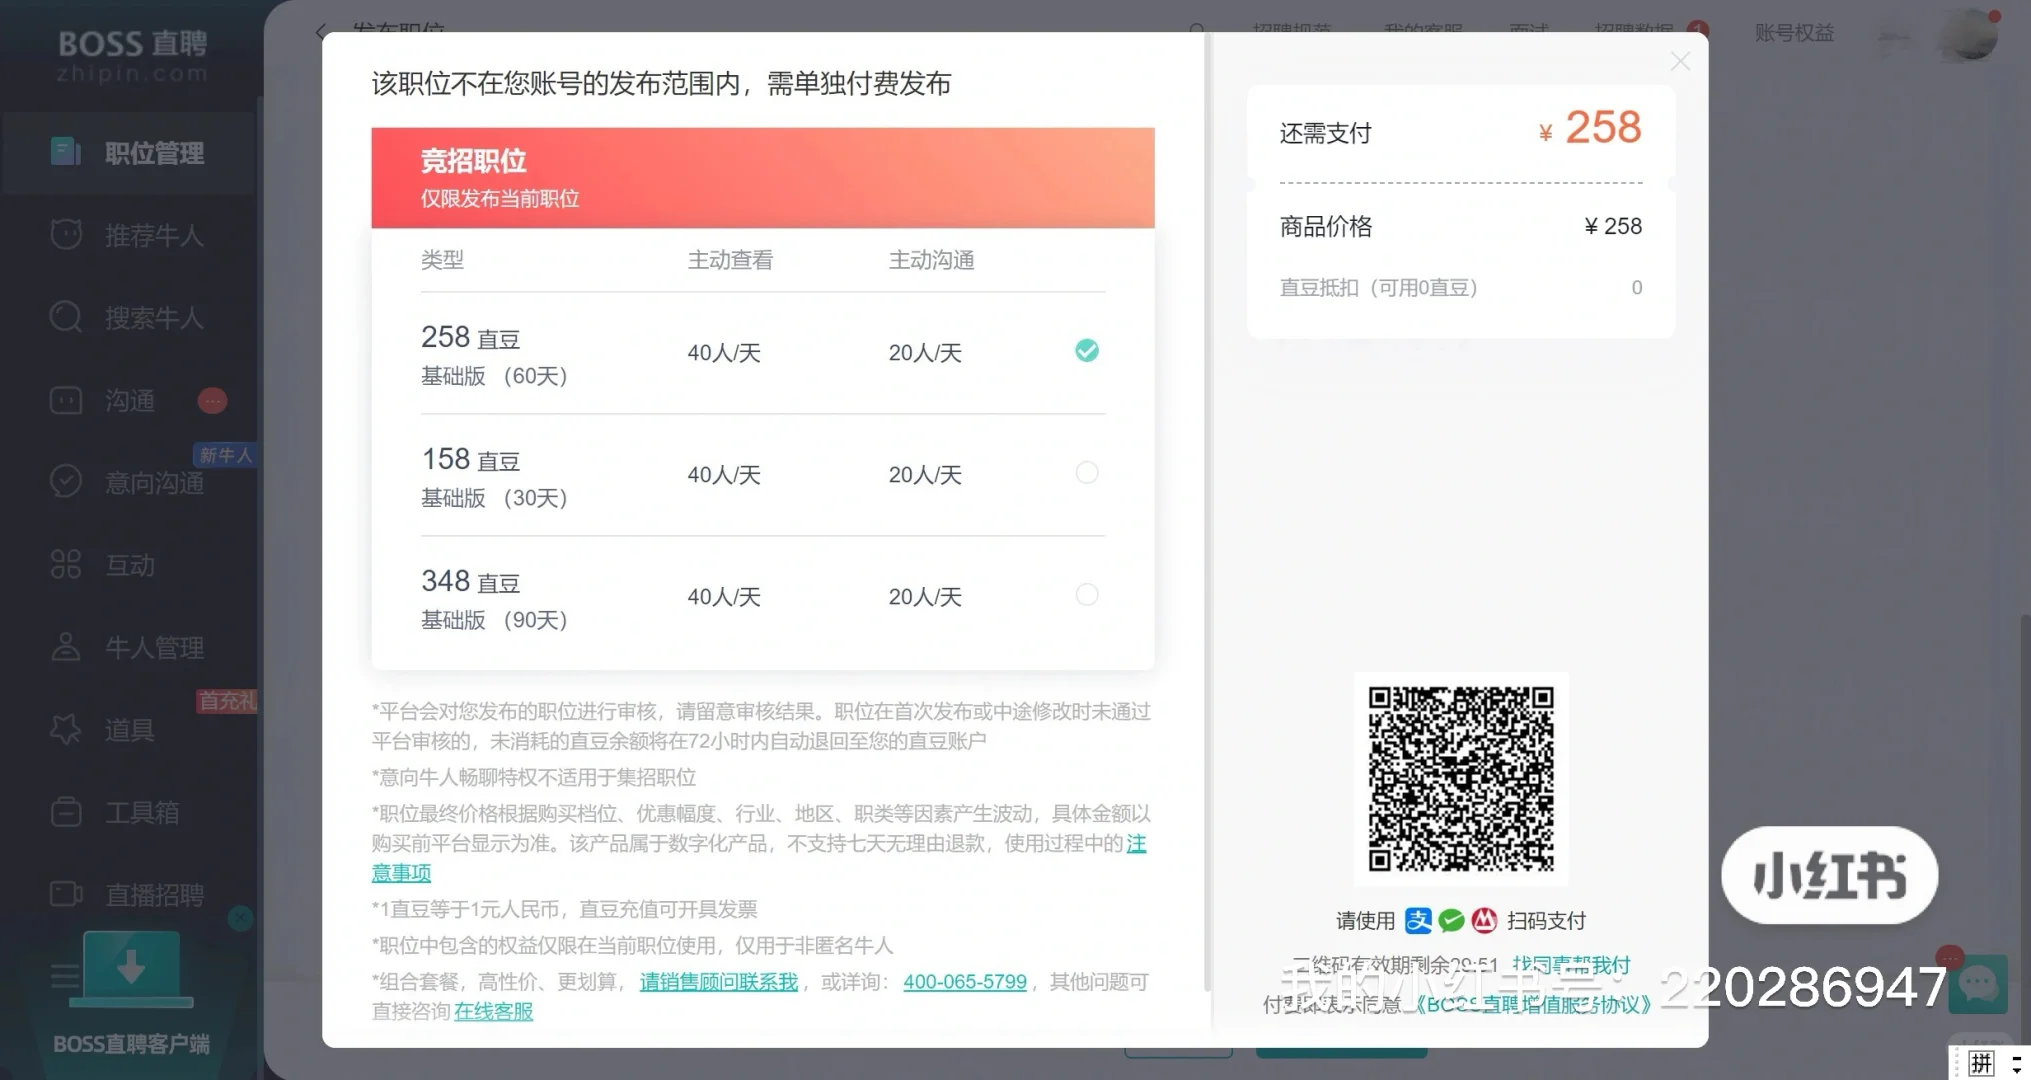Keep the 258 直豆 plan selected
The height and width of the screenshot is (1080, 2031).
(x=1087, y=350)
